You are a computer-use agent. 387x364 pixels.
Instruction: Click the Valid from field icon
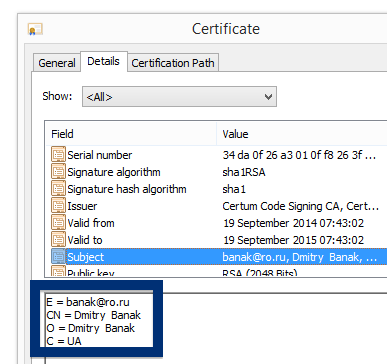point(58,223)
